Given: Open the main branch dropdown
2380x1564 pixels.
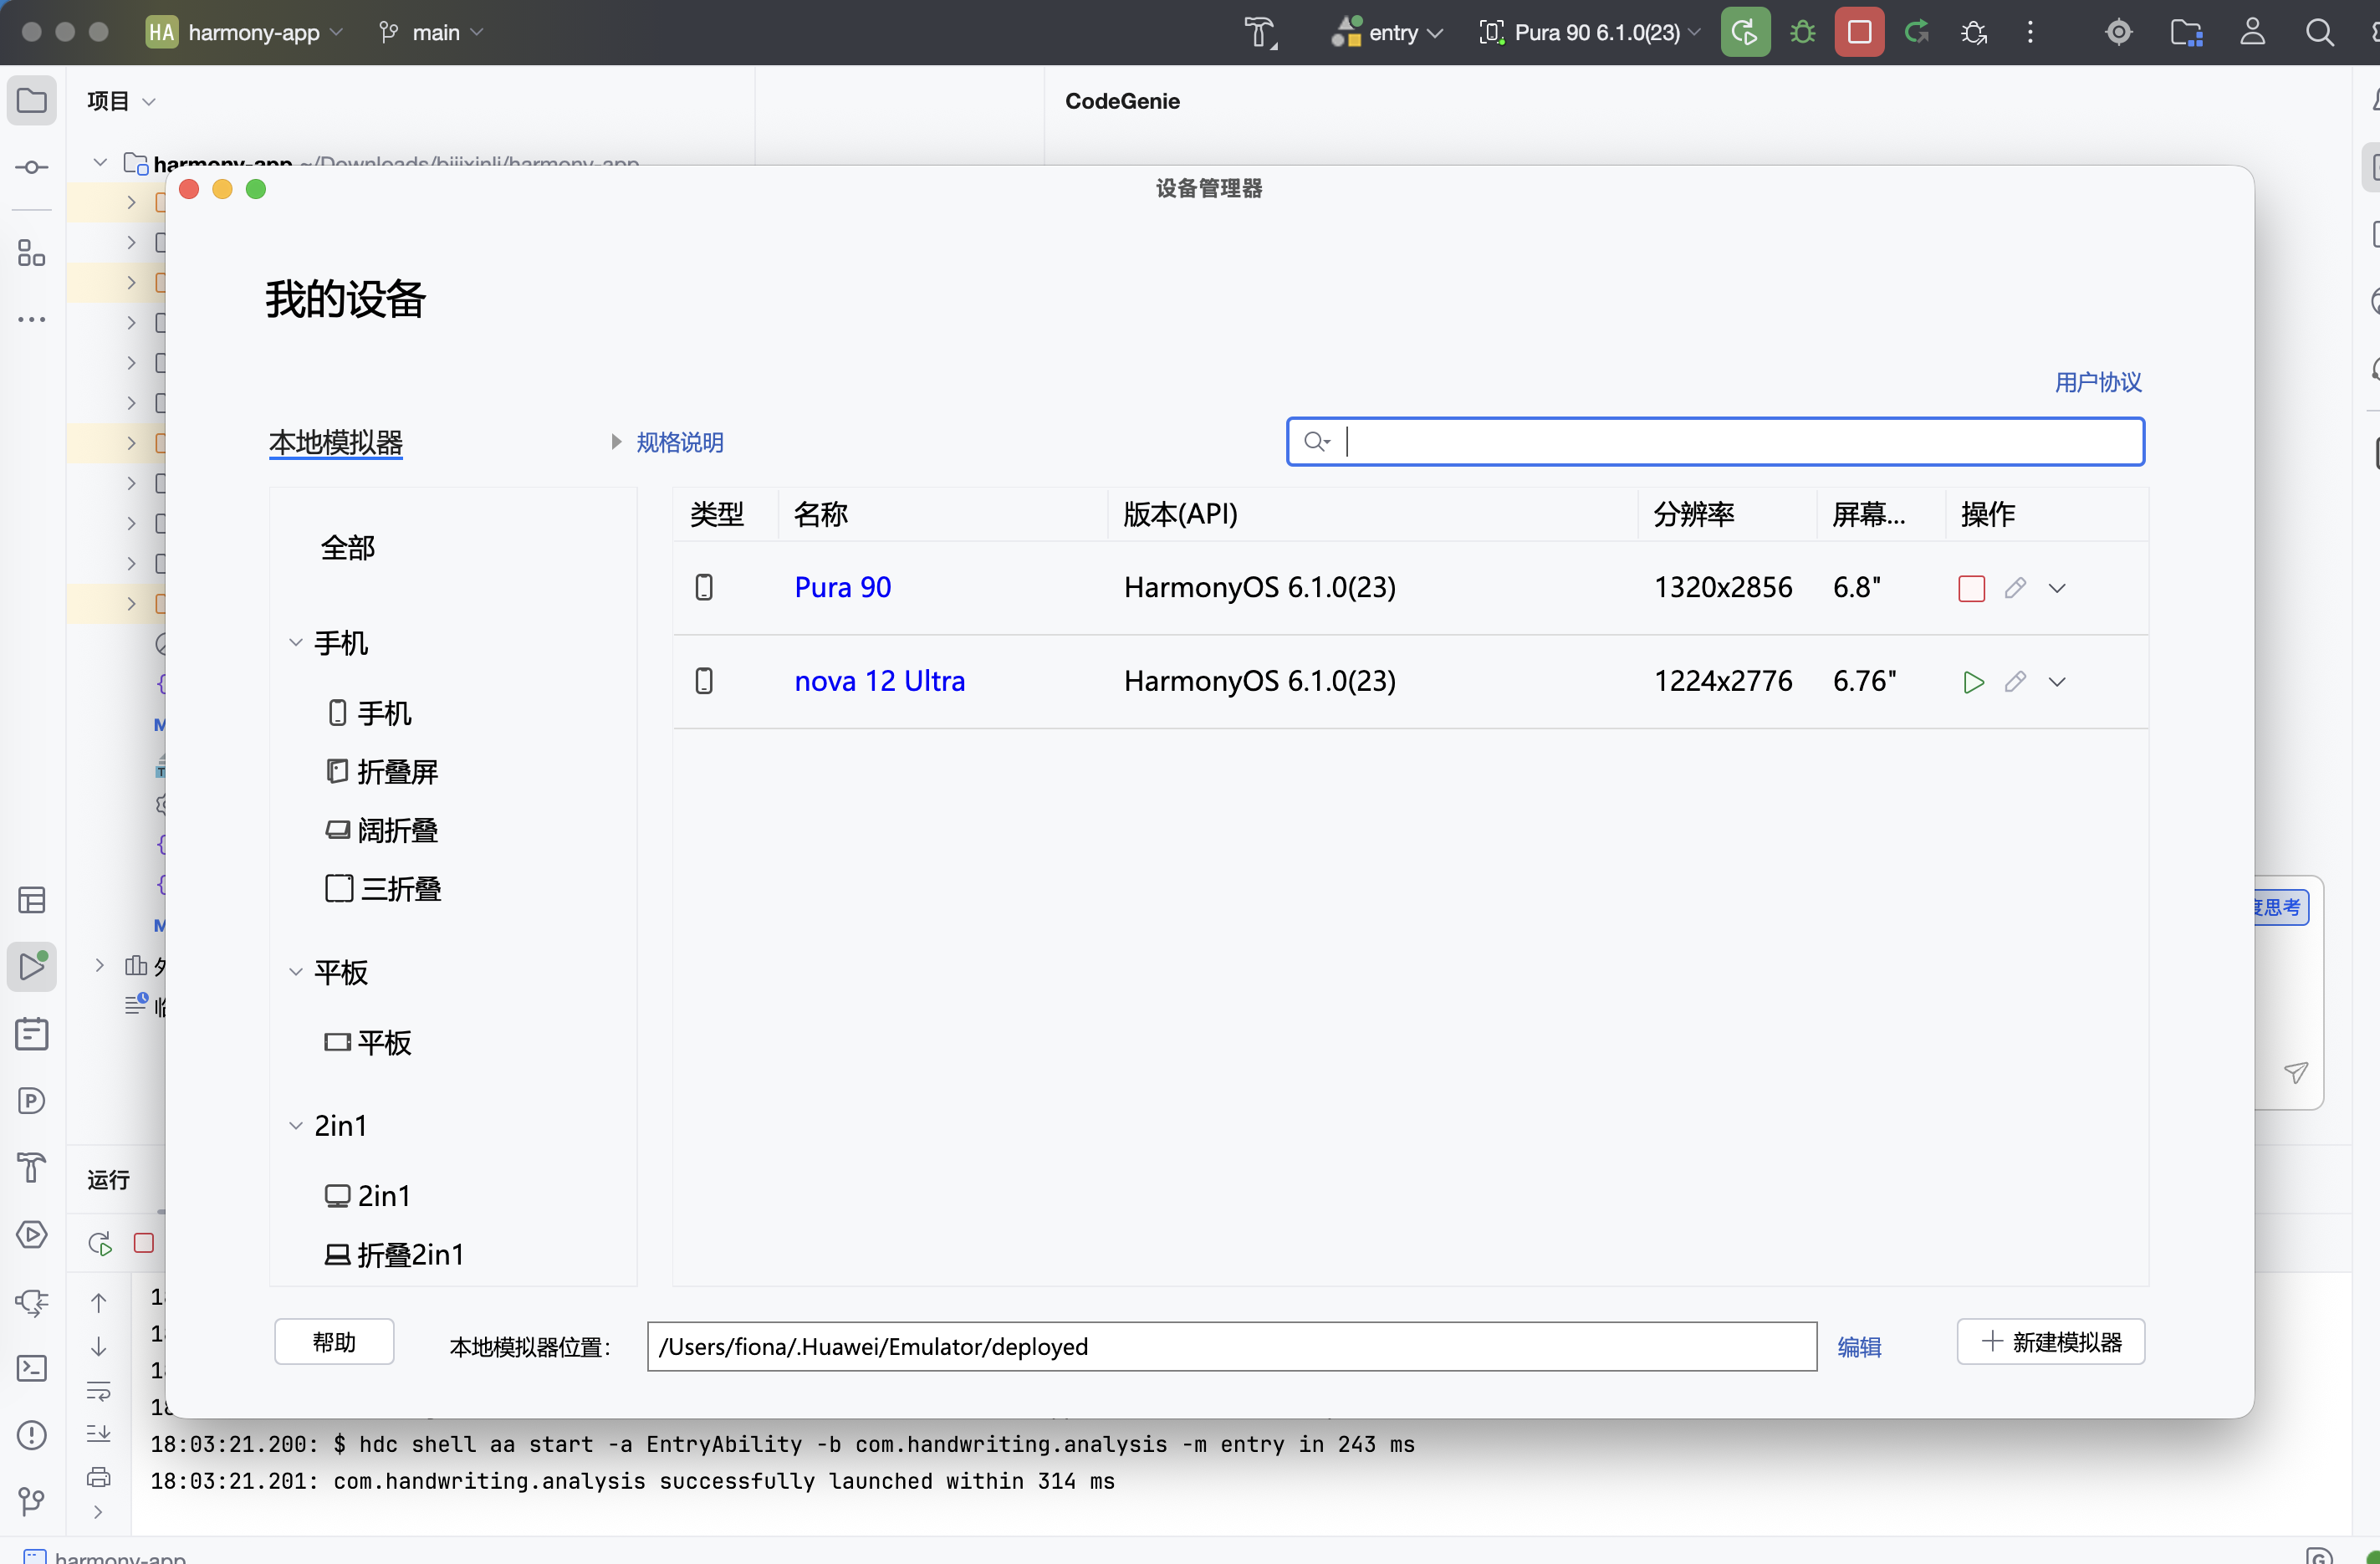Looking at the screenshot, I should tap(431, 32).
